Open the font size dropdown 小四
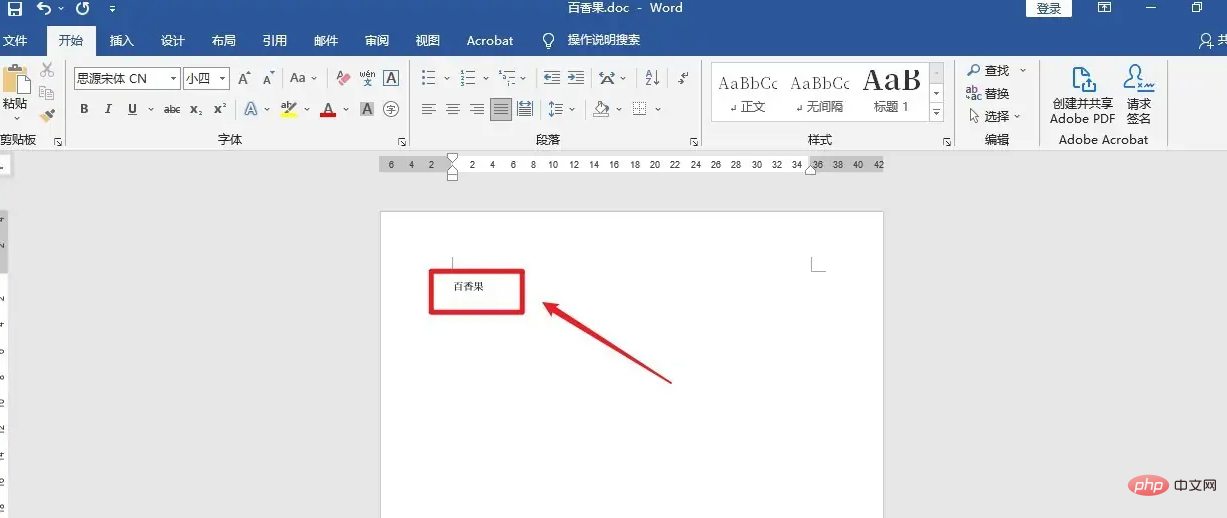Viewport: 1227px width, 518px height. 223,78
